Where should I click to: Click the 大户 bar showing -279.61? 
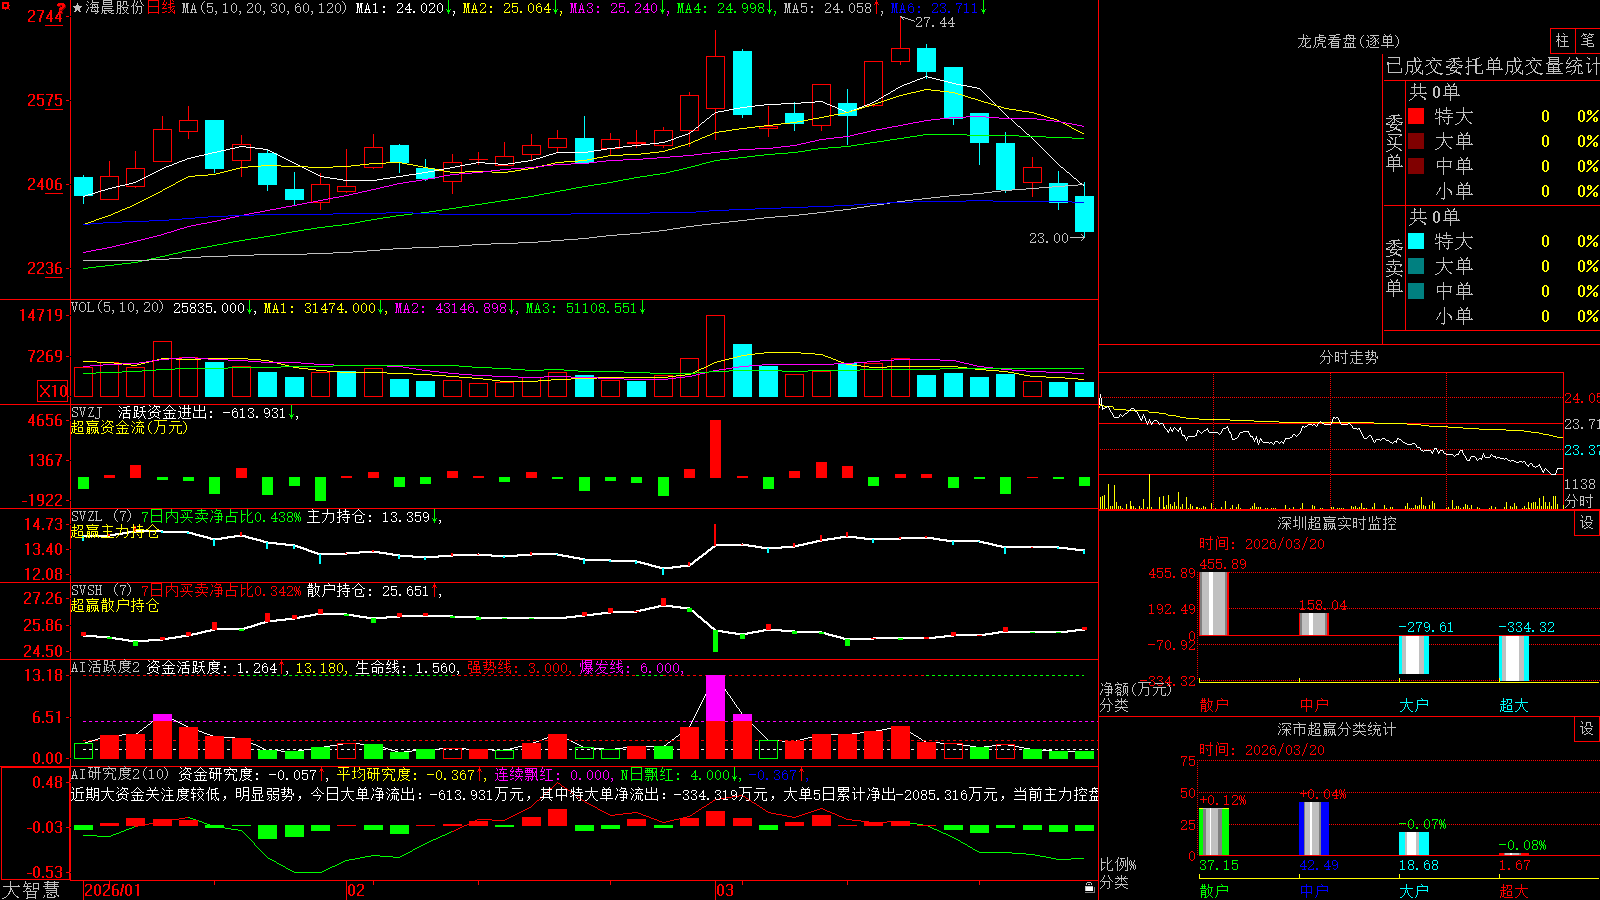1414,655
